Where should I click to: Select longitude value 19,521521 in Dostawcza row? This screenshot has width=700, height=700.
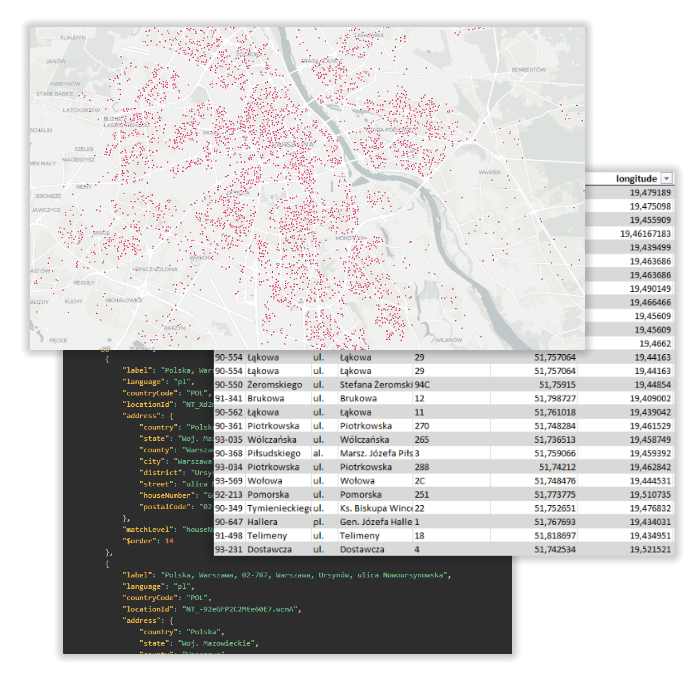tap(651, 549)
